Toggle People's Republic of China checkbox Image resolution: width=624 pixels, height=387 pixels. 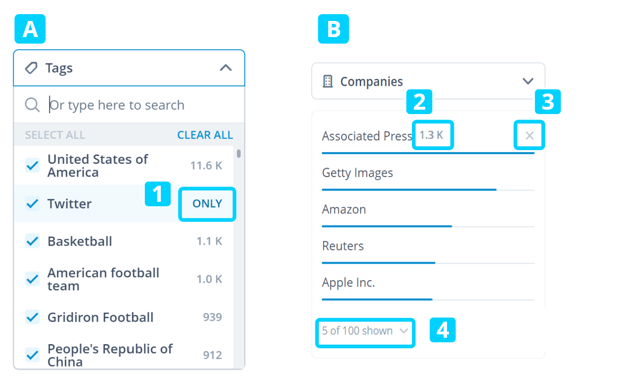[32, 355]
